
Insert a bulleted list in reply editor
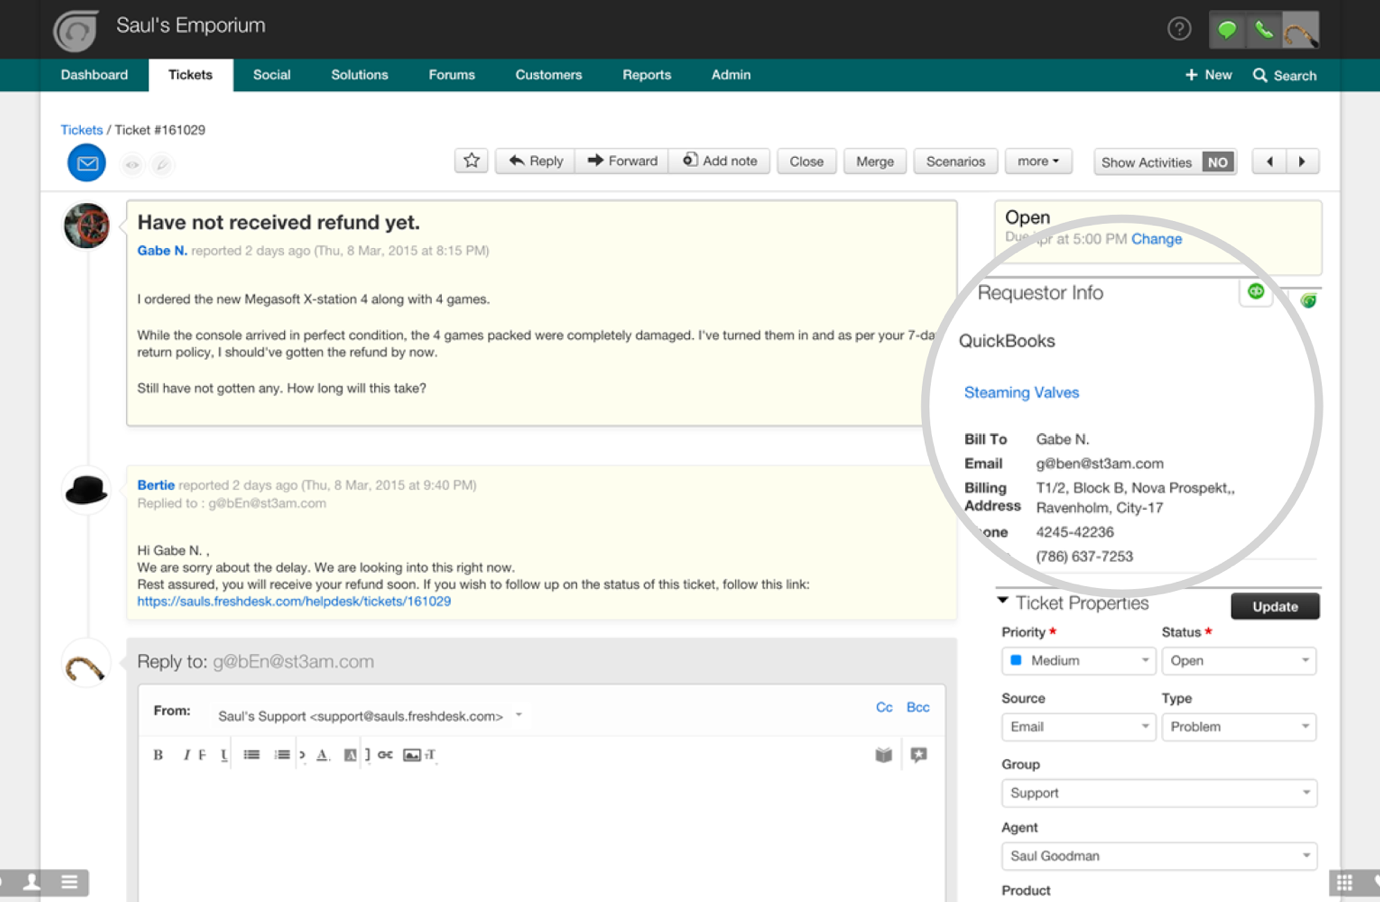pyautogui.click(x=252, y=755)
